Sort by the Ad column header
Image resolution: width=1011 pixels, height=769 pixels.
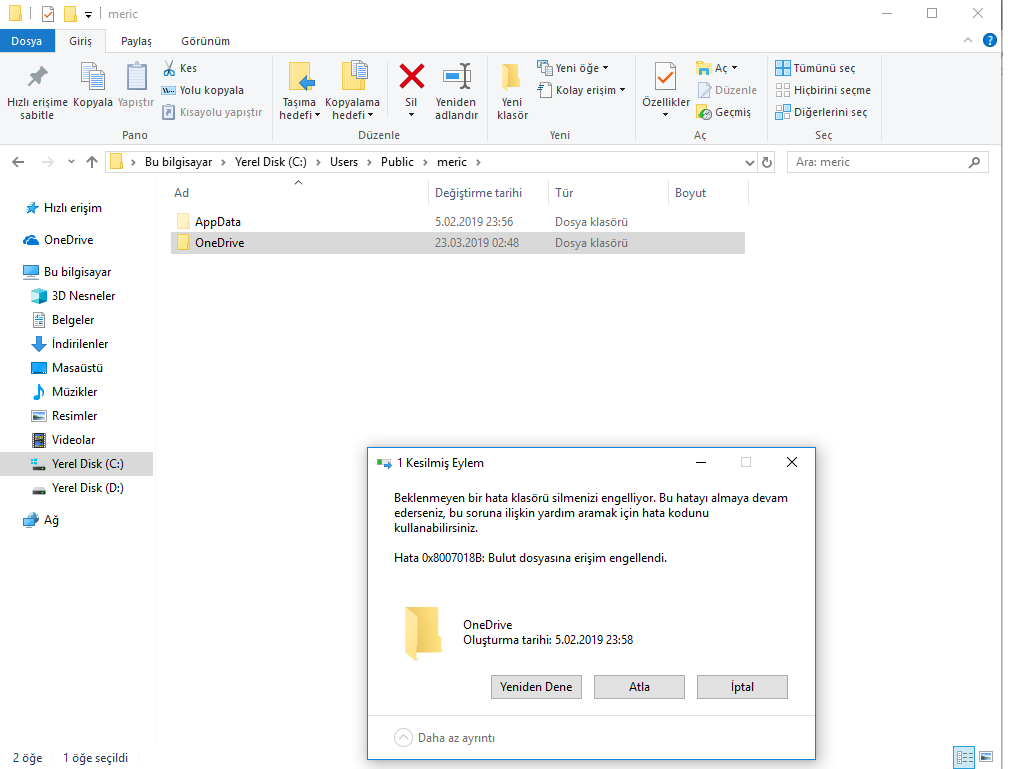tap(299, 193)
